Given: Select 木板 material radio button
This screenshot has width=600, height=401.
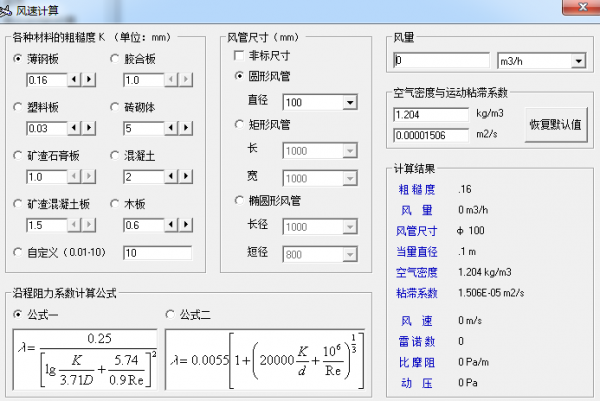Looking at the screenshot, I should pyautogui.click(x=114, y=204).
